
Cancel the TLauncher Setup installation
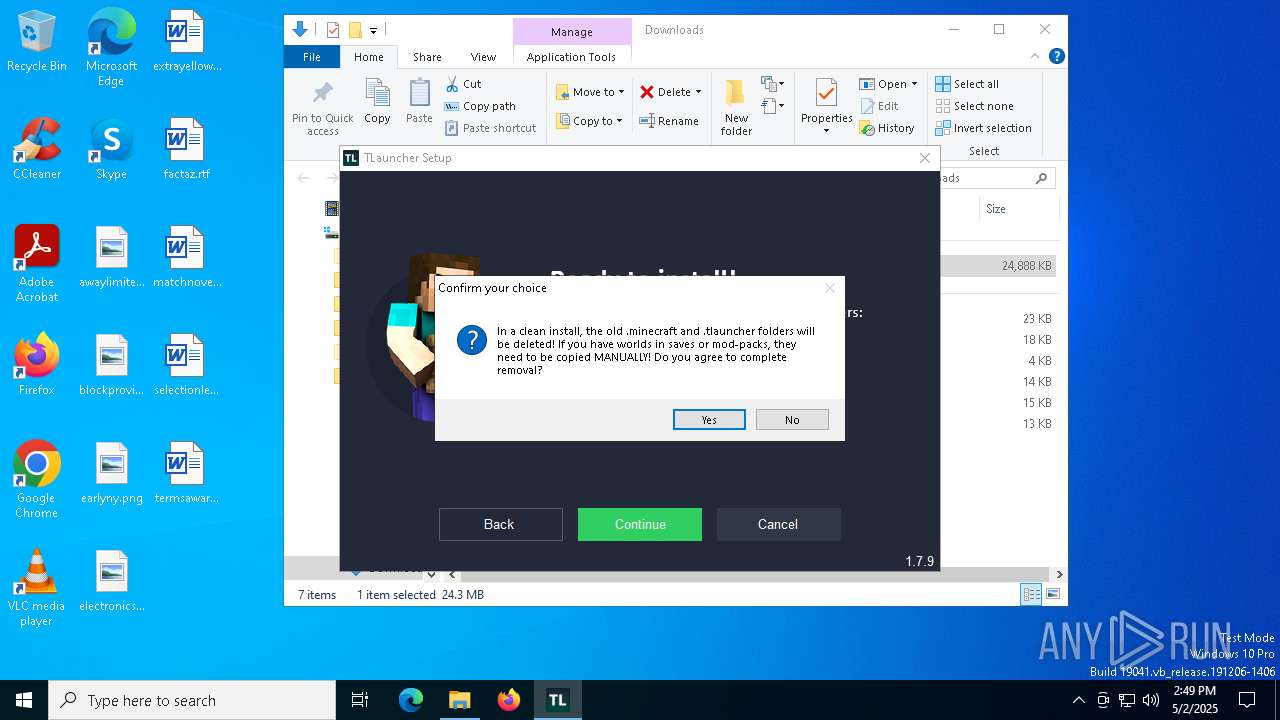[x=778, y=524]
